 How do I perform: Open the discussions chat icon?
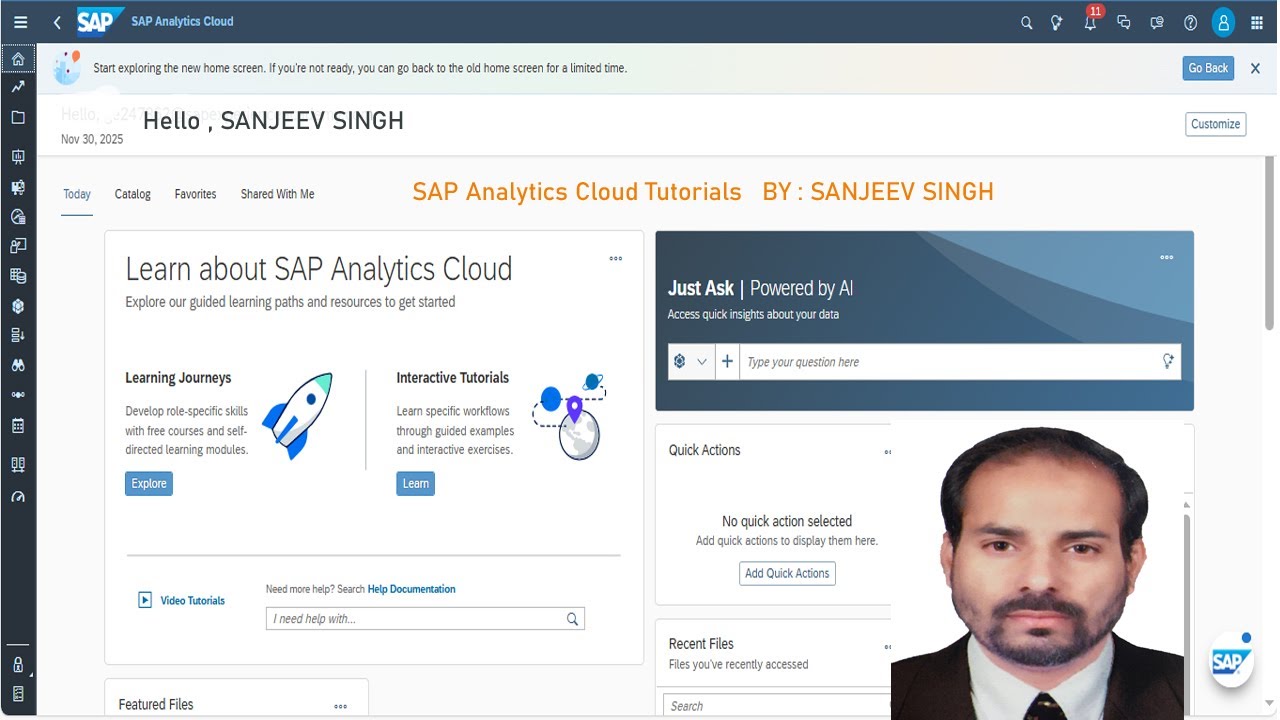[x=1123, y=22]
